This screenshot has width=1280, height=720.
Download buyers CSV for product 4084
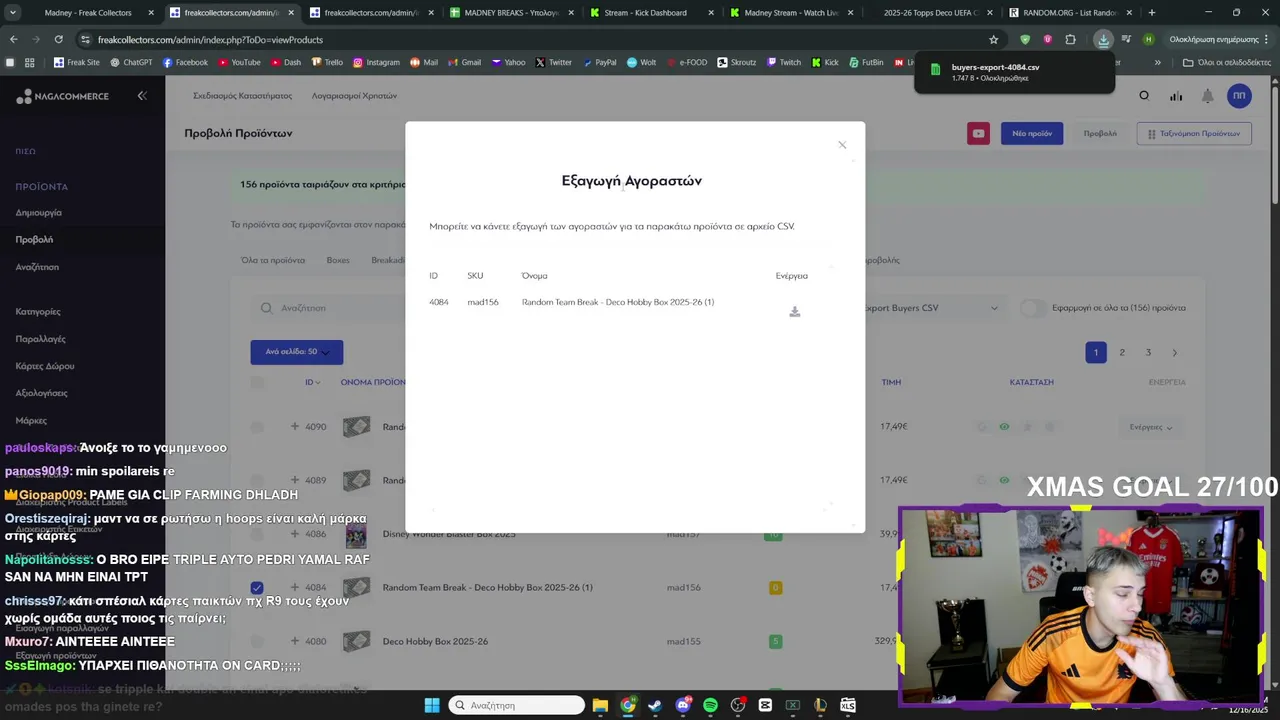click(x=795, y=312)
